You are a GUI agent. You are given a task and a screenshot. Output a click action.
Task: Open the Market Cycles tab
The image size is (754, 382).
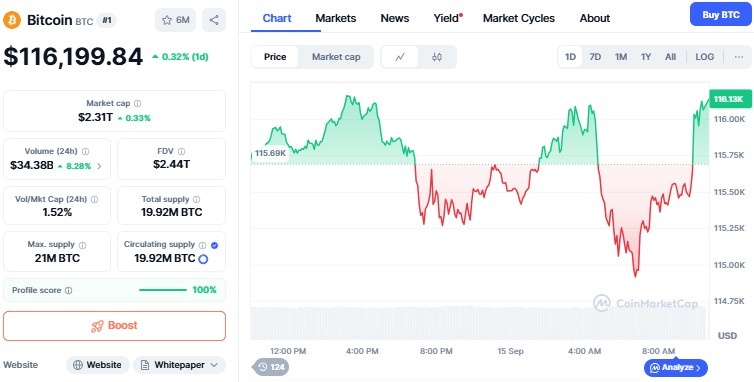pyautogui.click(x=519, y=18)
